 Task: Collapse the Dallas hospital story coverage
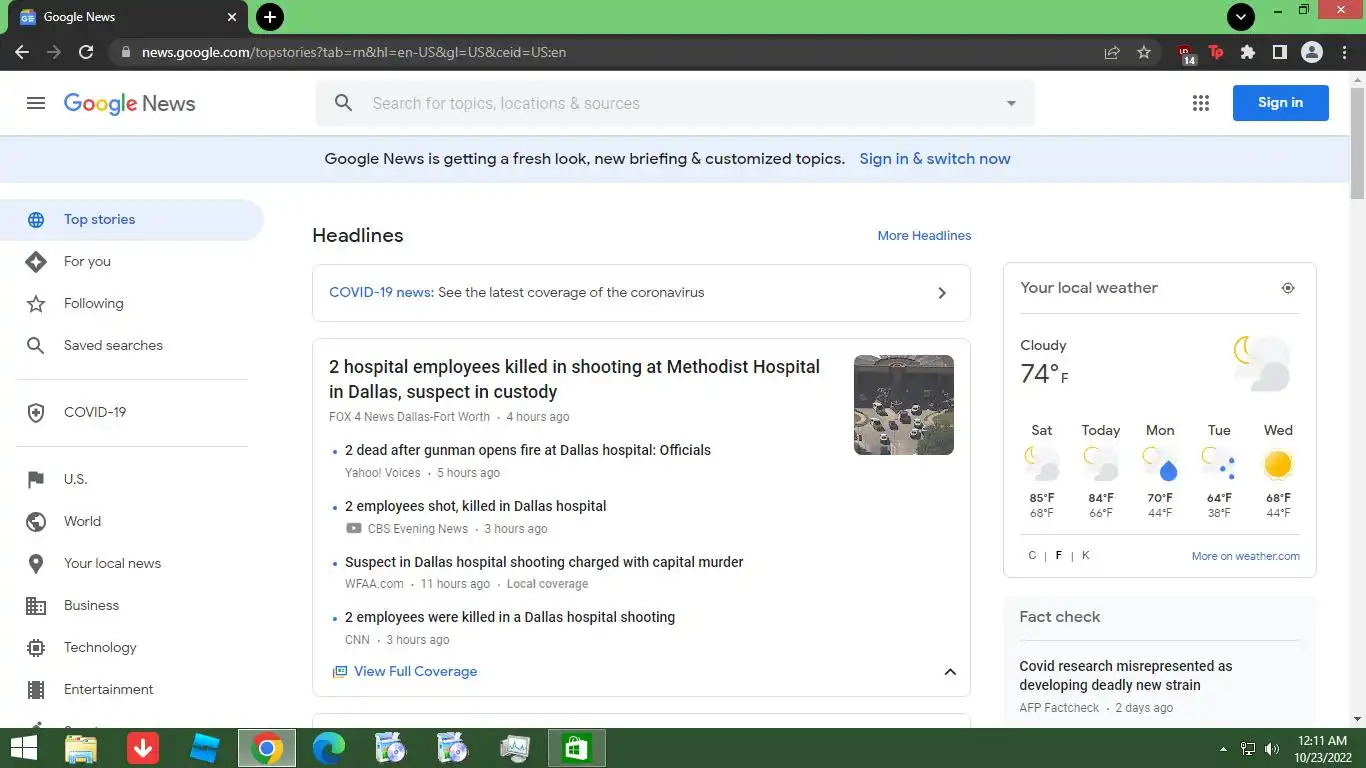(950, 672)
